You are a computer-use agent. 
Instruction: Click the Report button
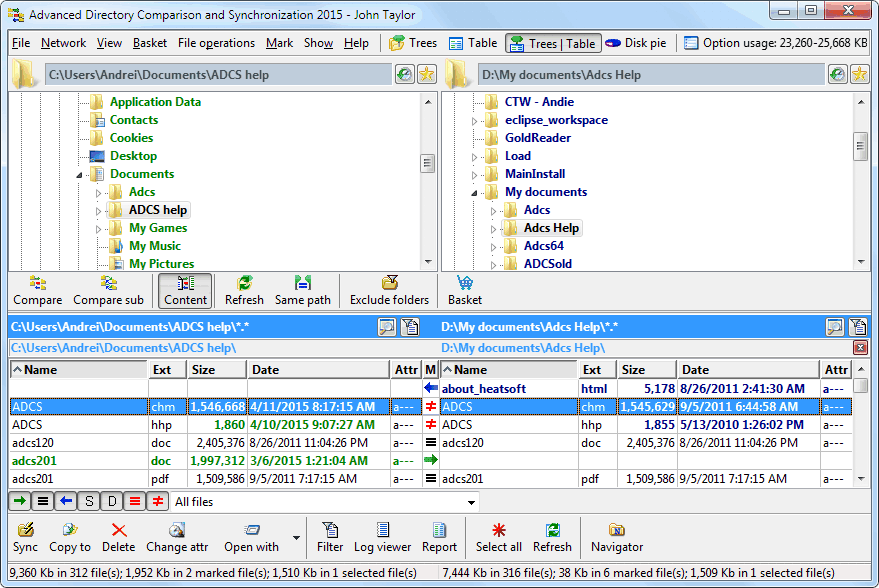tap(439, 538)
